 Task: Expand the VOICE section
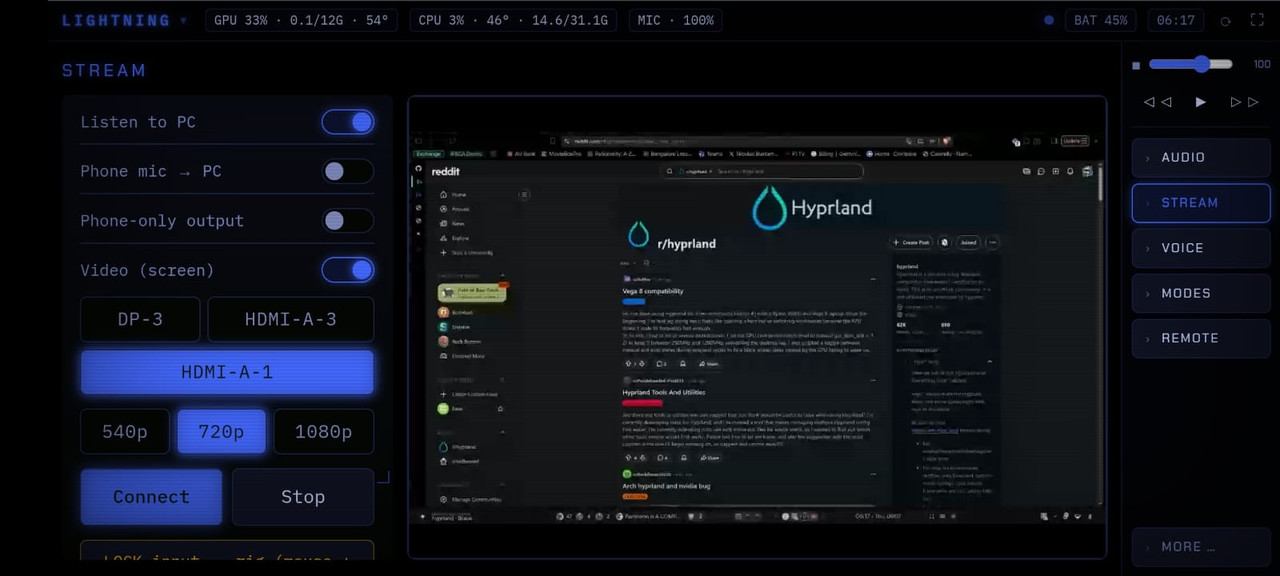1201,248
